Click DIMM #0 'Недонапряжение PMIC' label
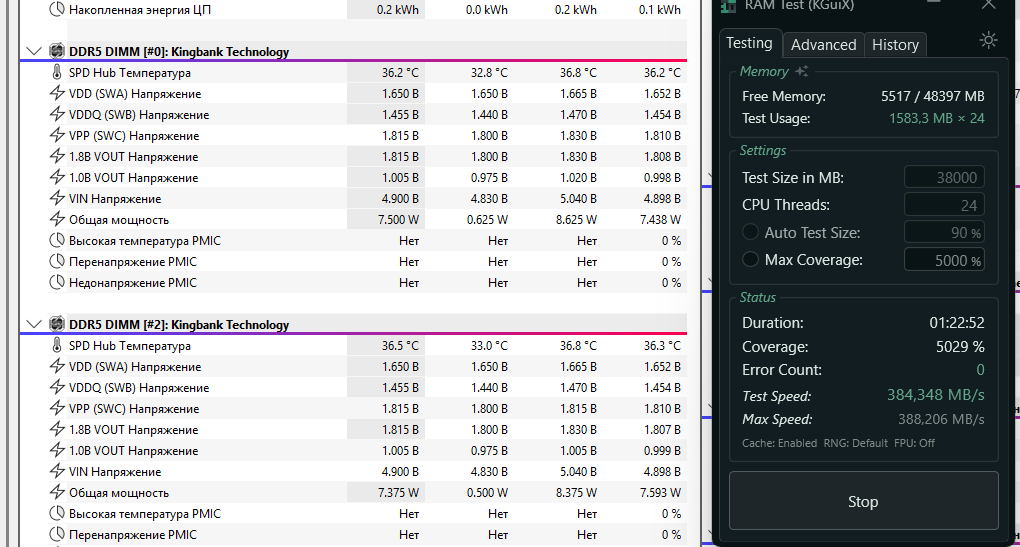Image resolution: width=1020 pixels, height=547 pixels. coord(133,282)
